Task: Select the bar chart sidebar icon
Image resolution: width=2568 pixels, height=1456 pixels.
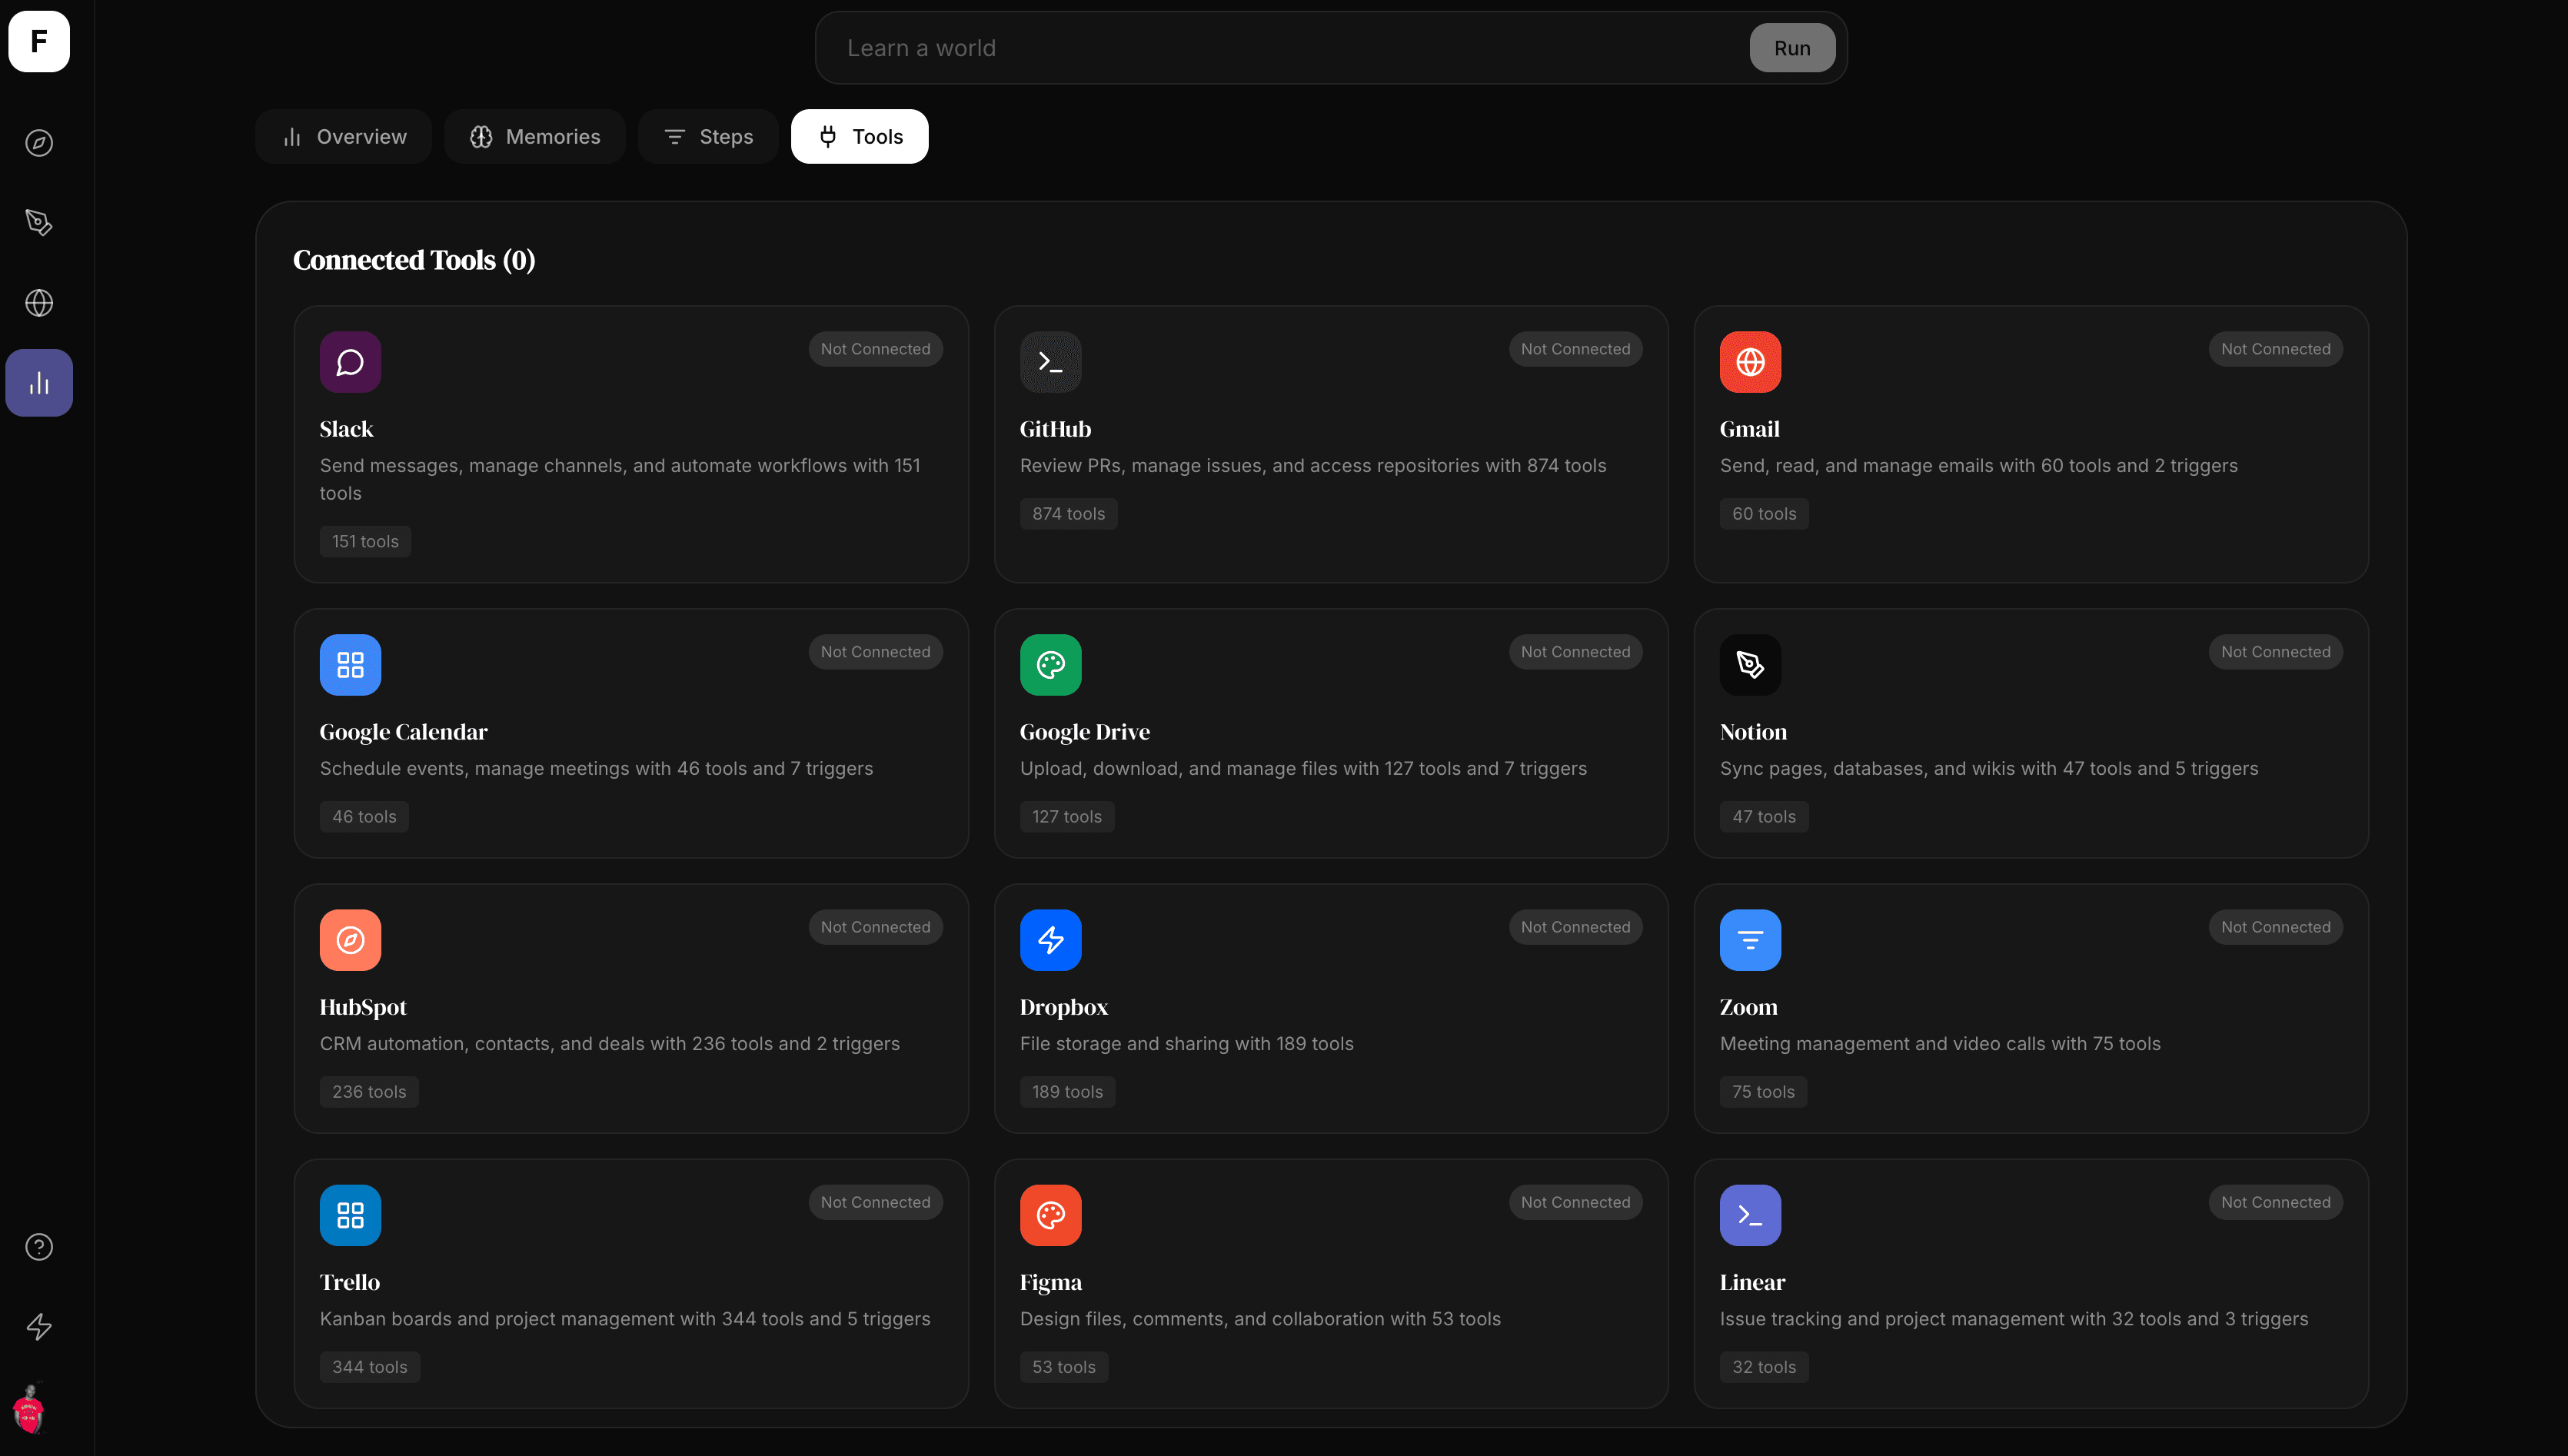Action: [39, 383]
